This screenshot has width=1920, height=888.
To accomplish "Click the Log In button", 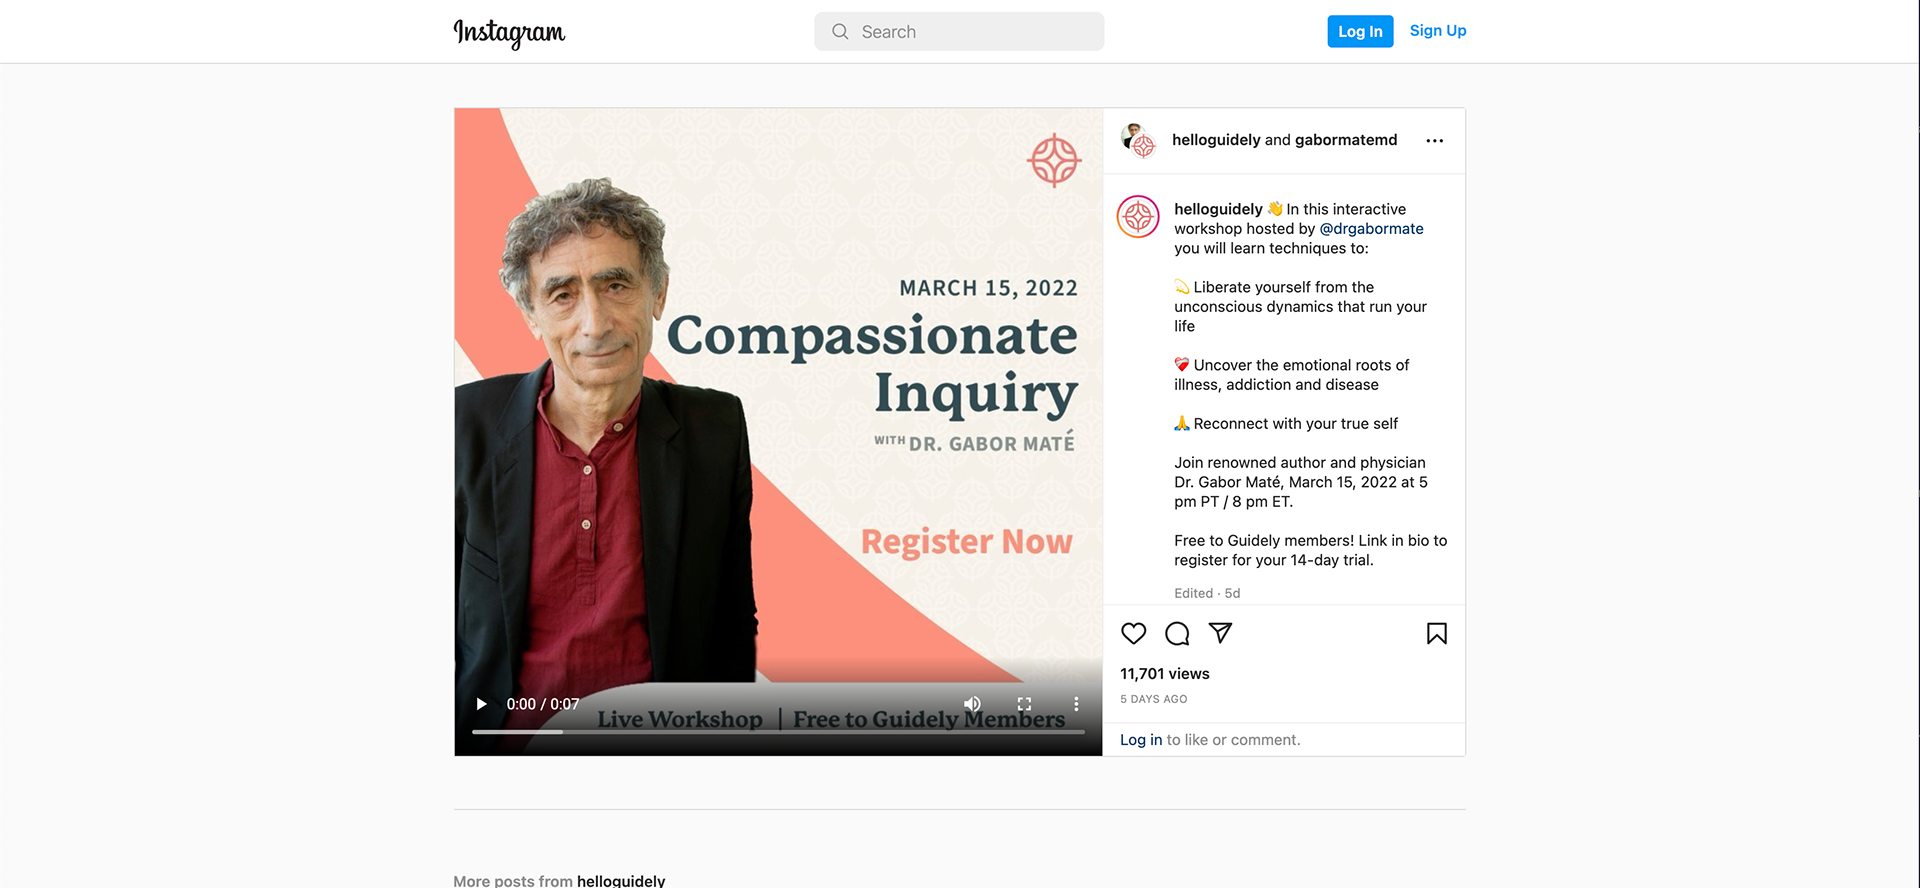I will click(1360, 31).
